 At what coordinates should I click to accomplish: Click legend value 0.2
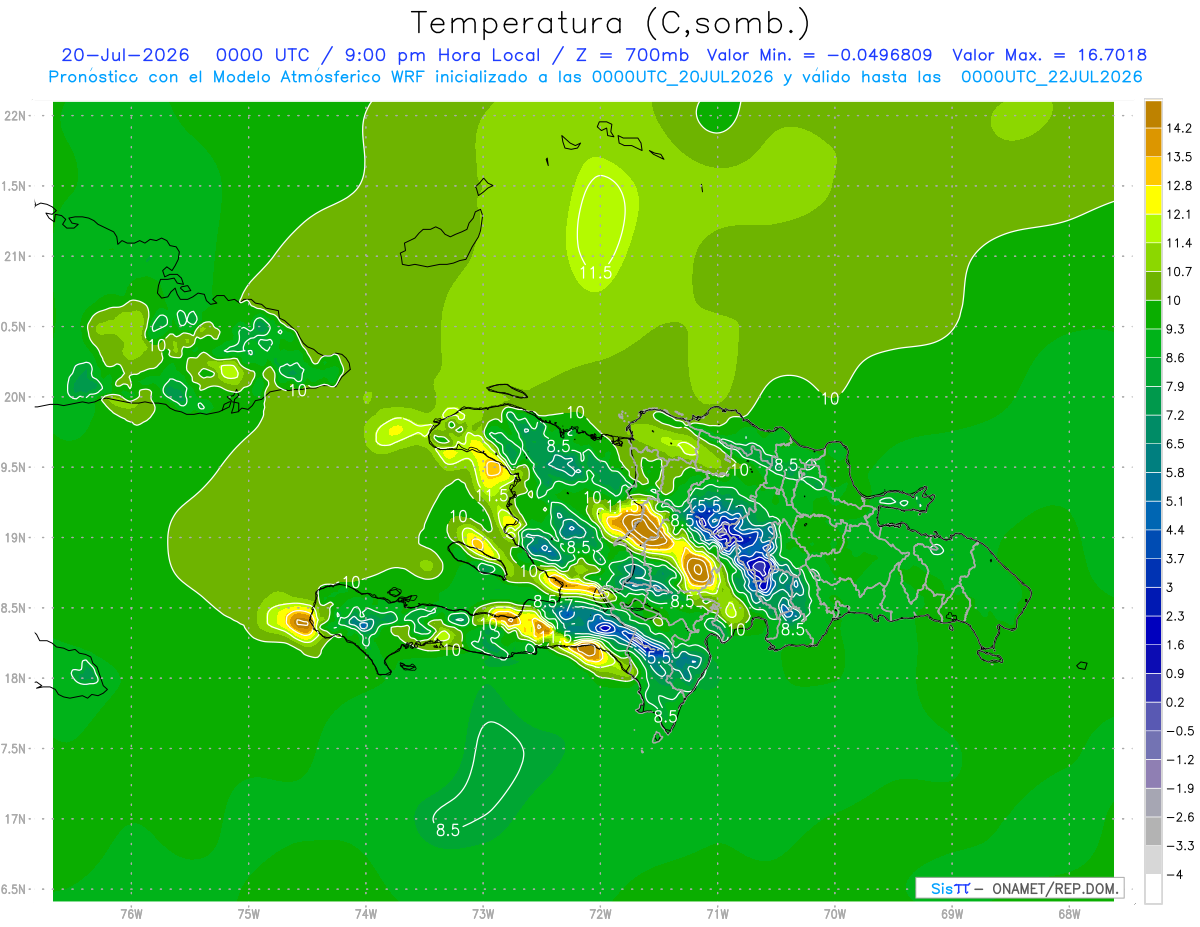tap(1176, 703)
